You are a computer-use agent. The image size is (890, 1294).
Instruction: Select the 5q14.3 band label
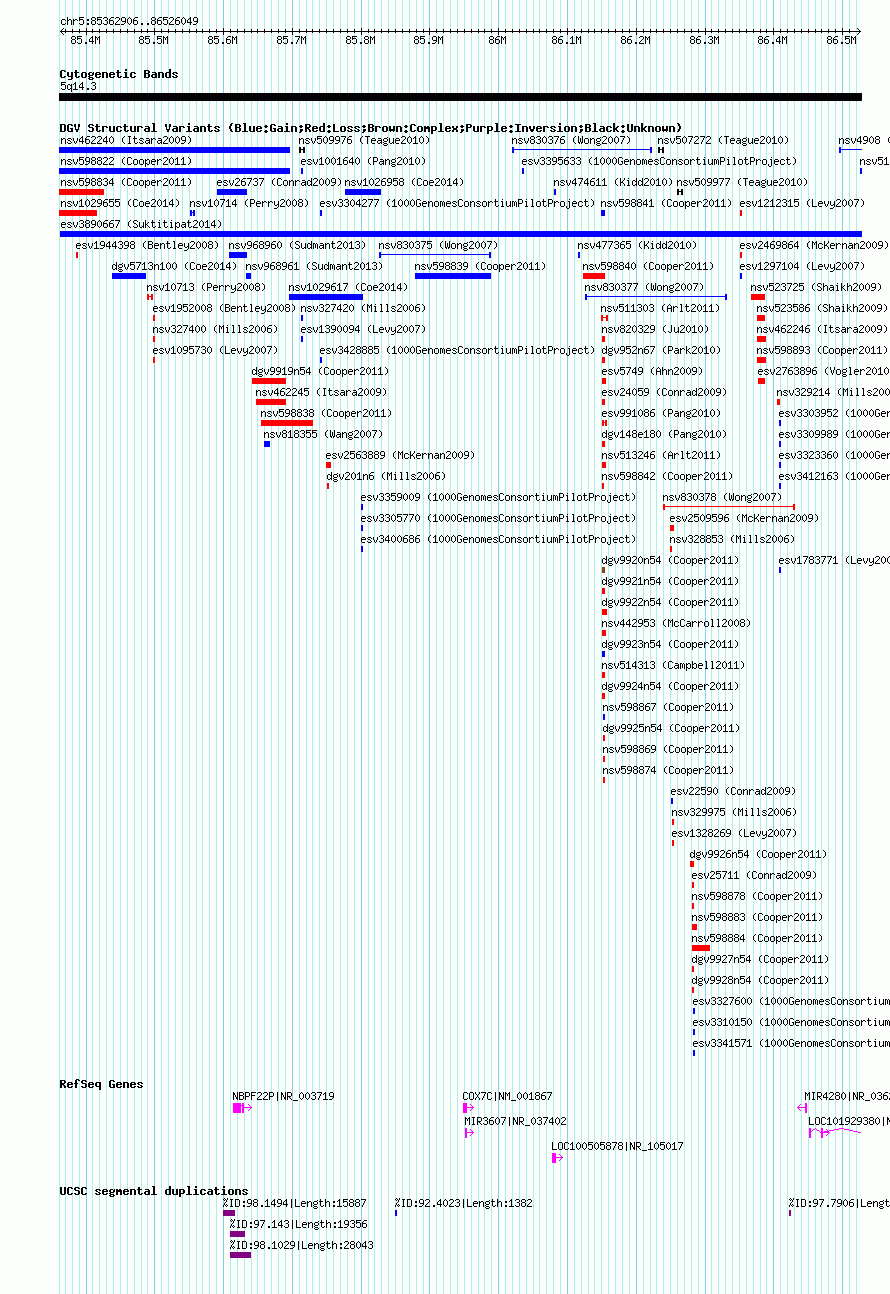[78, 86]
